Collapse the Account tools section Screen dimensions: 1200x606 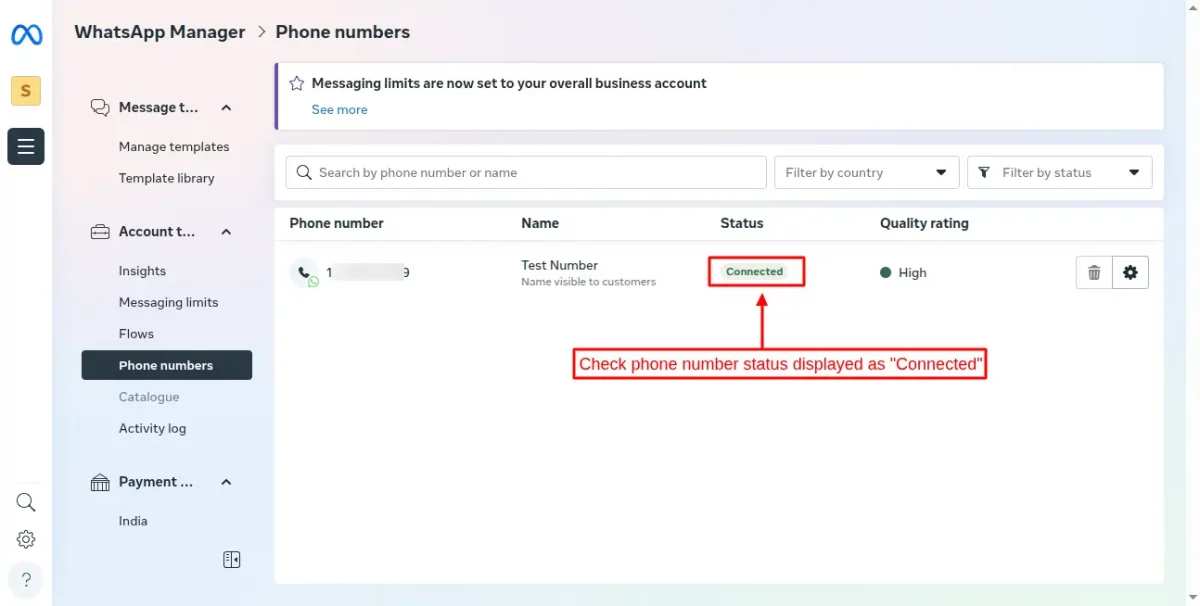(226, 232)
